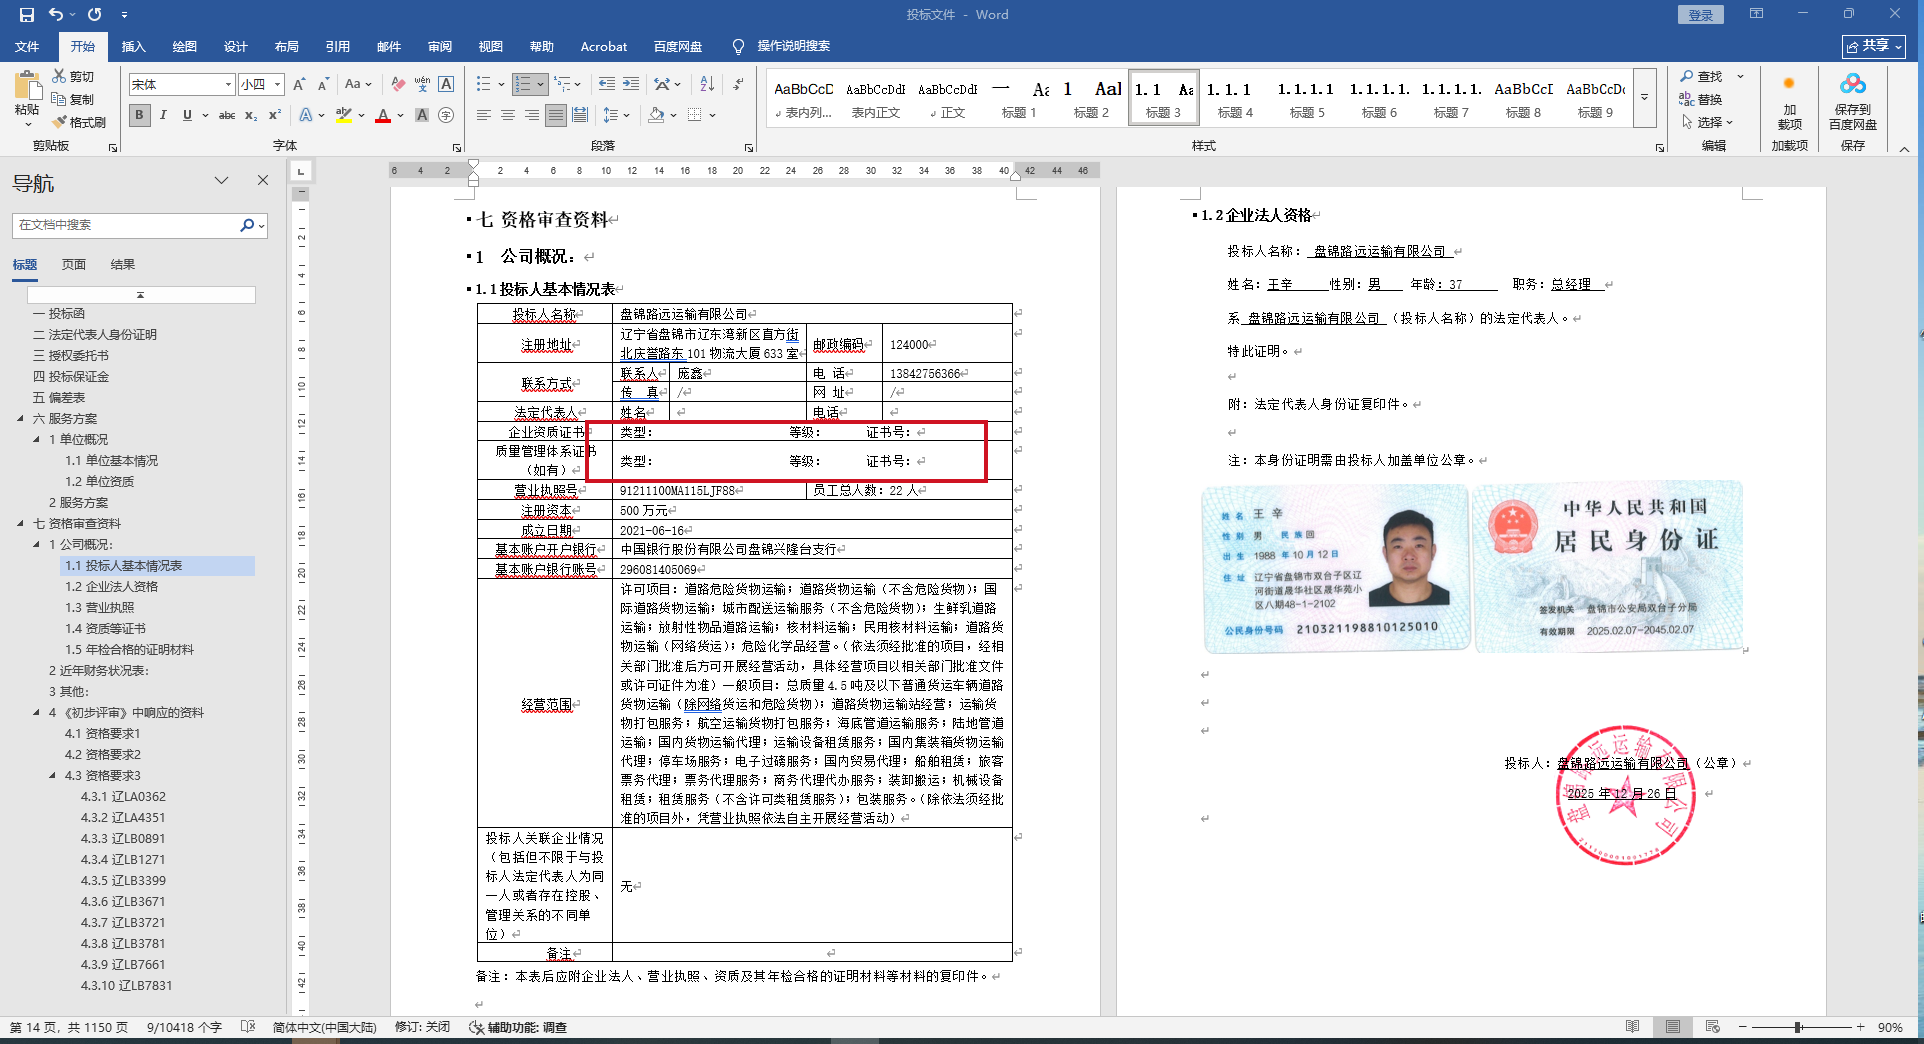
Task: Click the text effects outlined A icon
Action: pyautogui.click(x=306, y=115)
